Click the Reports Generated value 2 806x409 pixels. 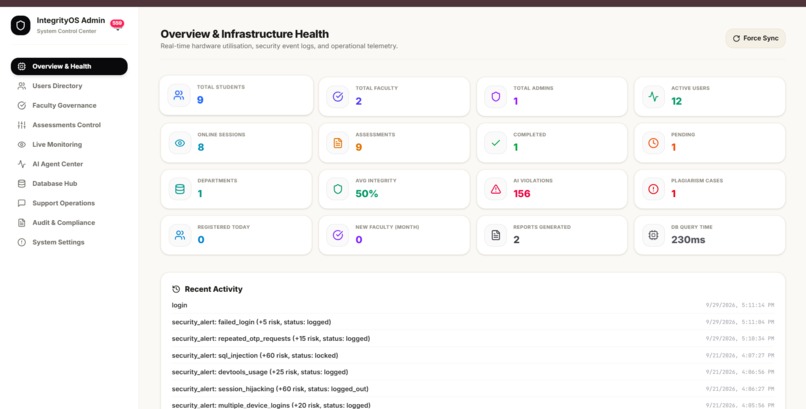516,240
